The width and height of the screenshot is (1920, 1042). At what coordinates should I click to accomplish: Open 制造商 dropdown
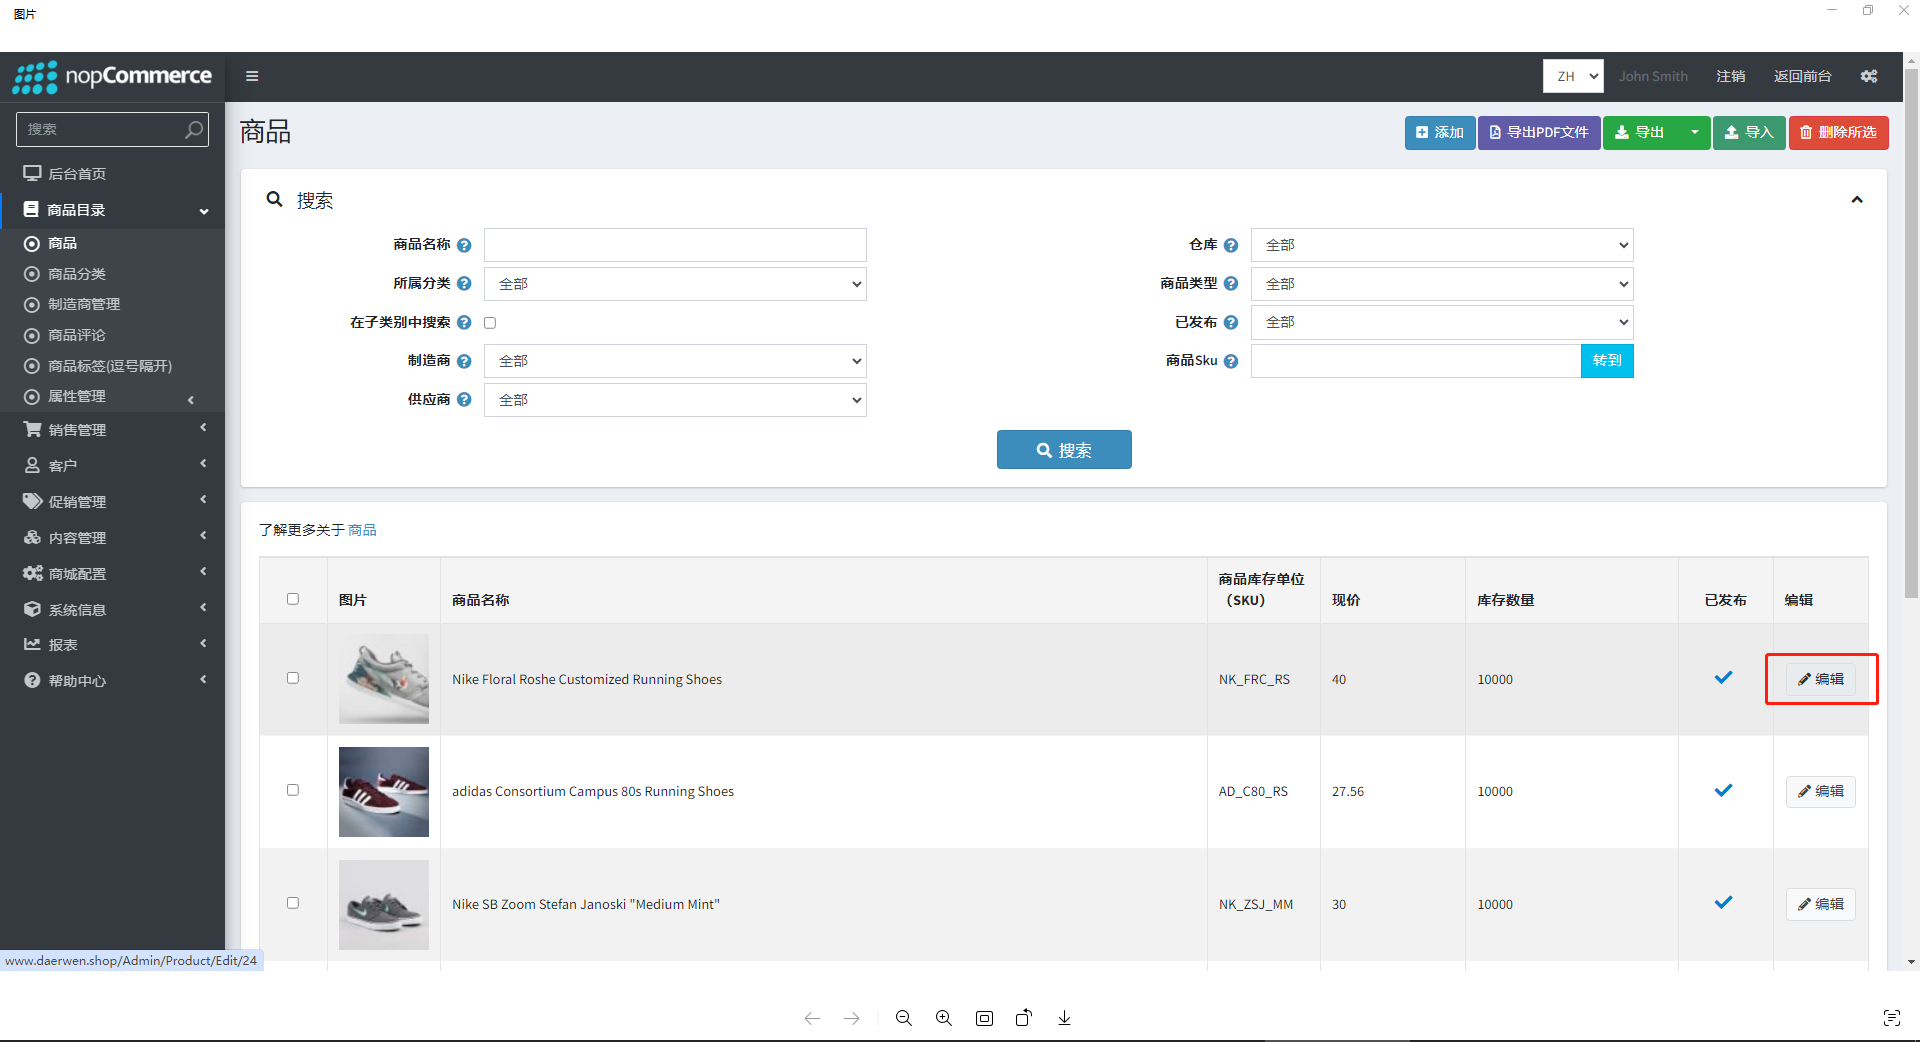tap(675, 361)
